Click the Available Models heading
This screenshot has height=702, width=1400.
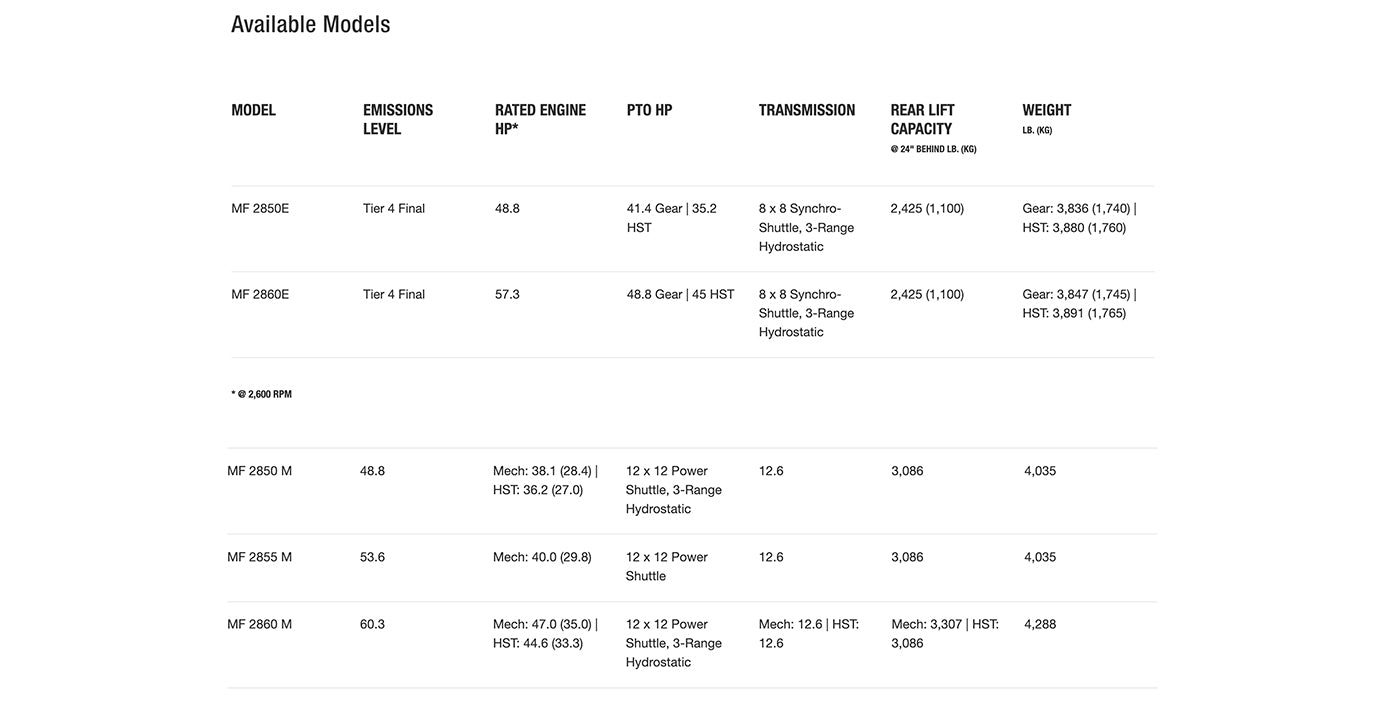pyautogui.click(x=310, y=24)
